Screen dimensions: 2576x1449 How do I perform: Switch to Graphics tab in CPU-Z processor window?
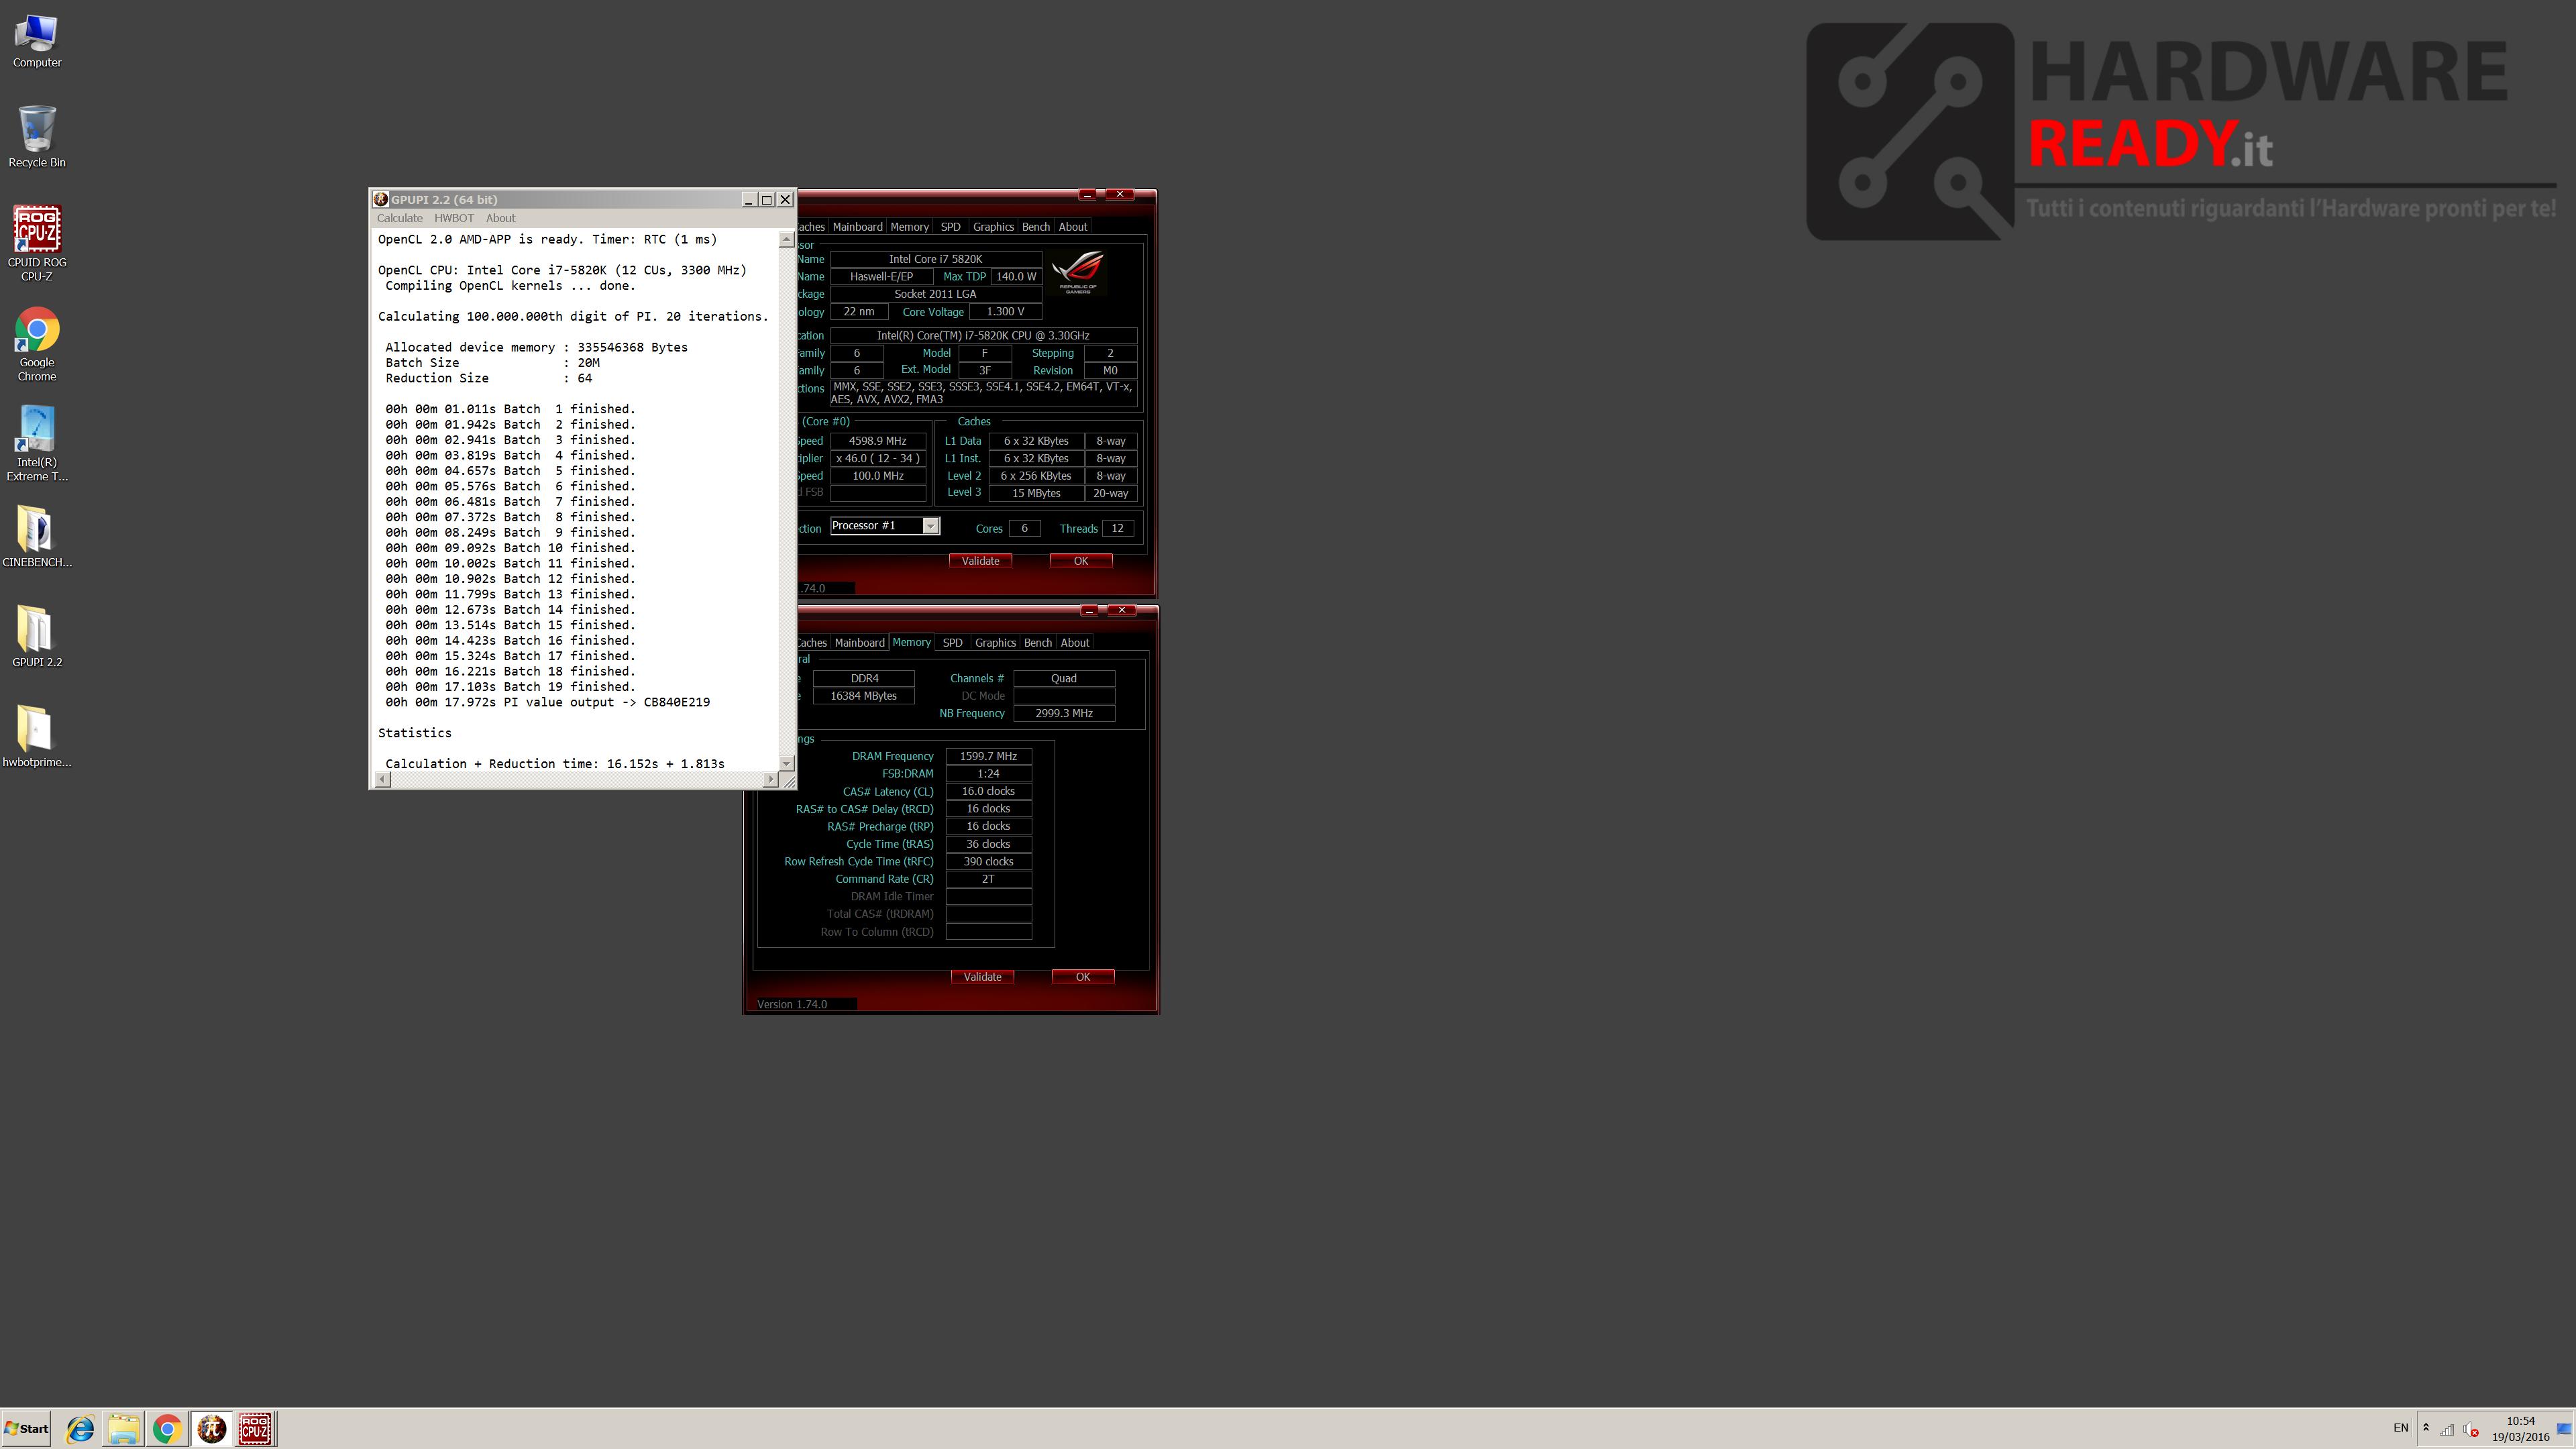[993, 227]
